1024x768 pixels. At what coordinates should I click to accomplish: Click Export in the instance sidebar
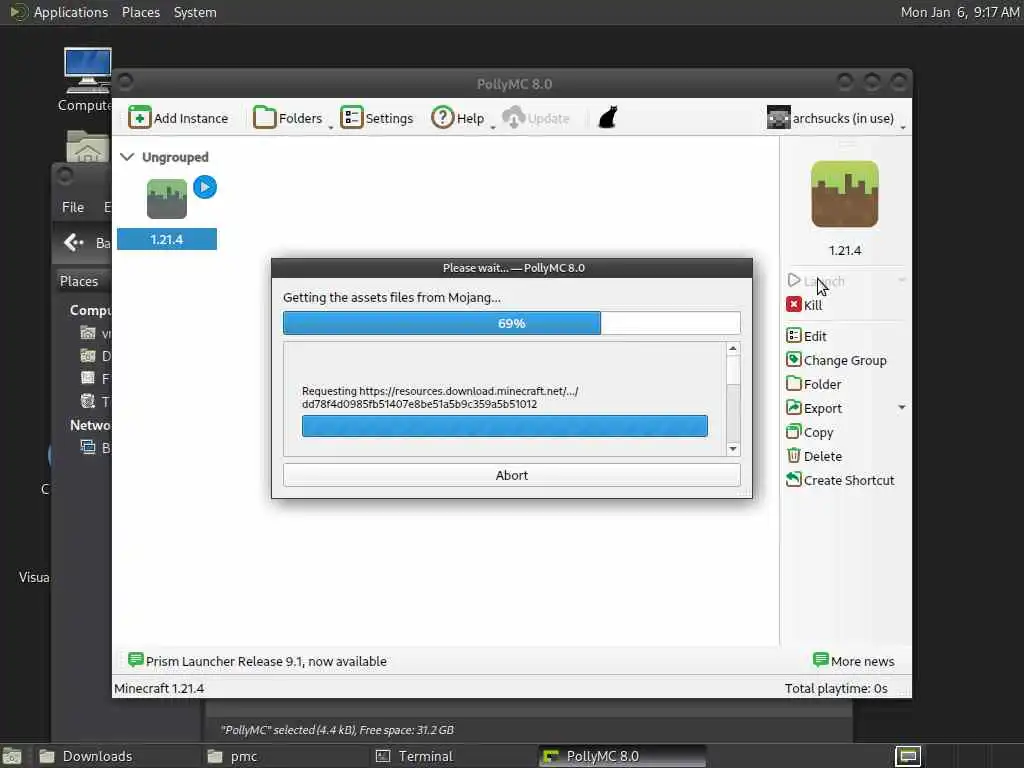pyautogui.click(x=814, y=408)
